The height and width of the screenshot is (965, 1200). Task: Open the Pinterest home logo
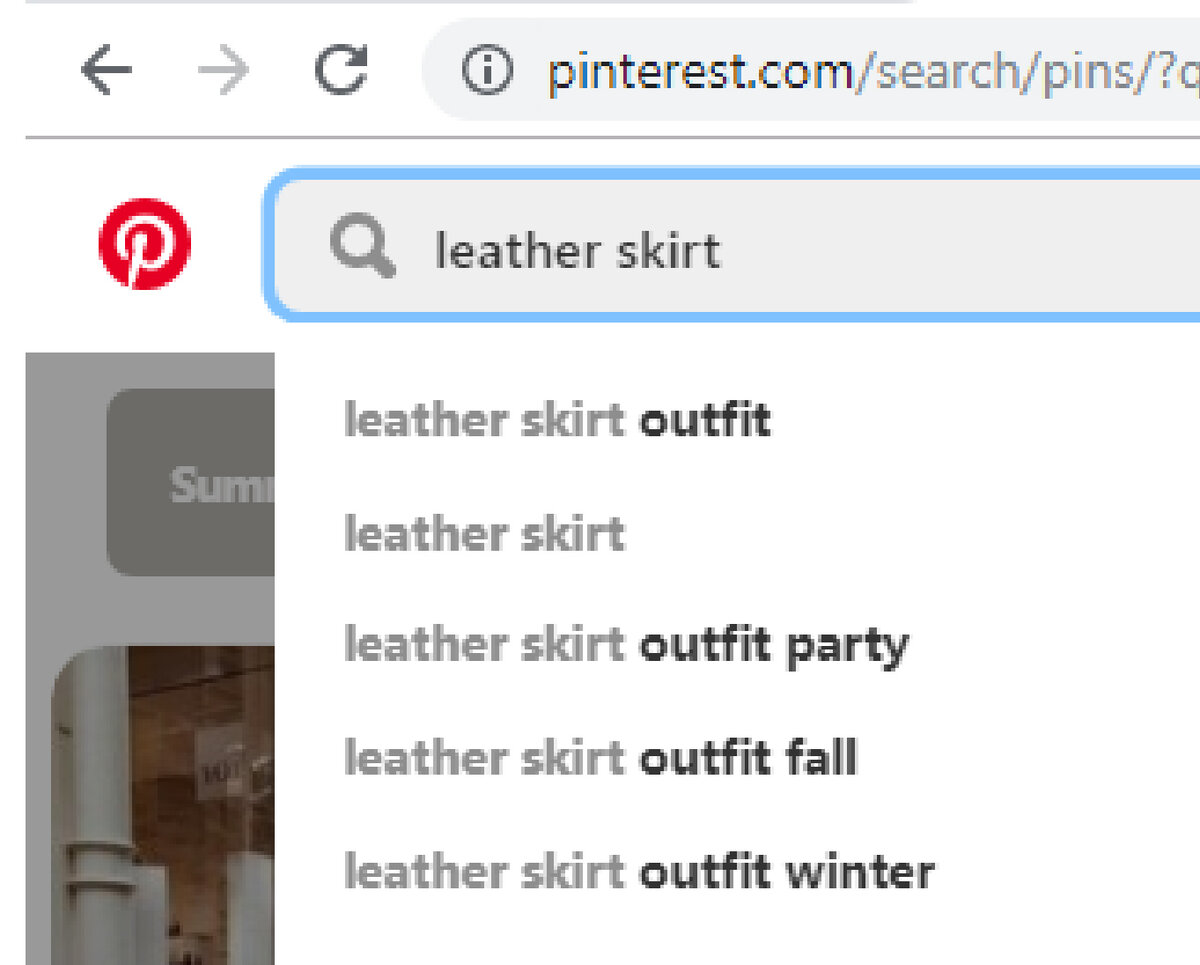pos(145,244)
